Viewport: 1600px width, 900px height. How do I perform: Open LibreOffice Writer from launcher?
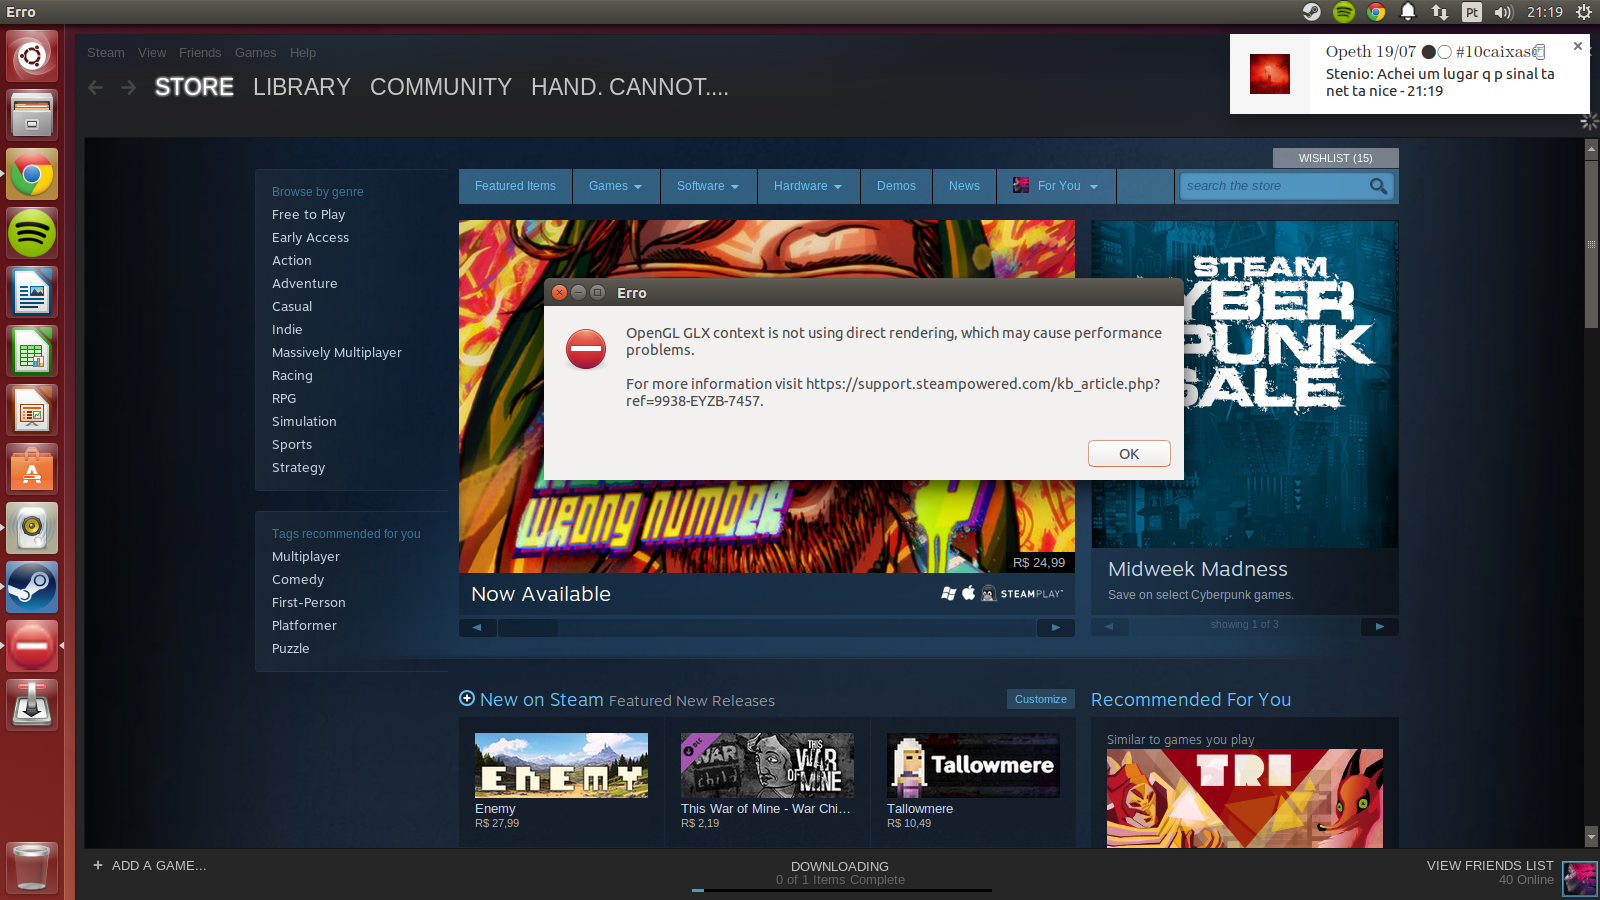coord(32,292)
